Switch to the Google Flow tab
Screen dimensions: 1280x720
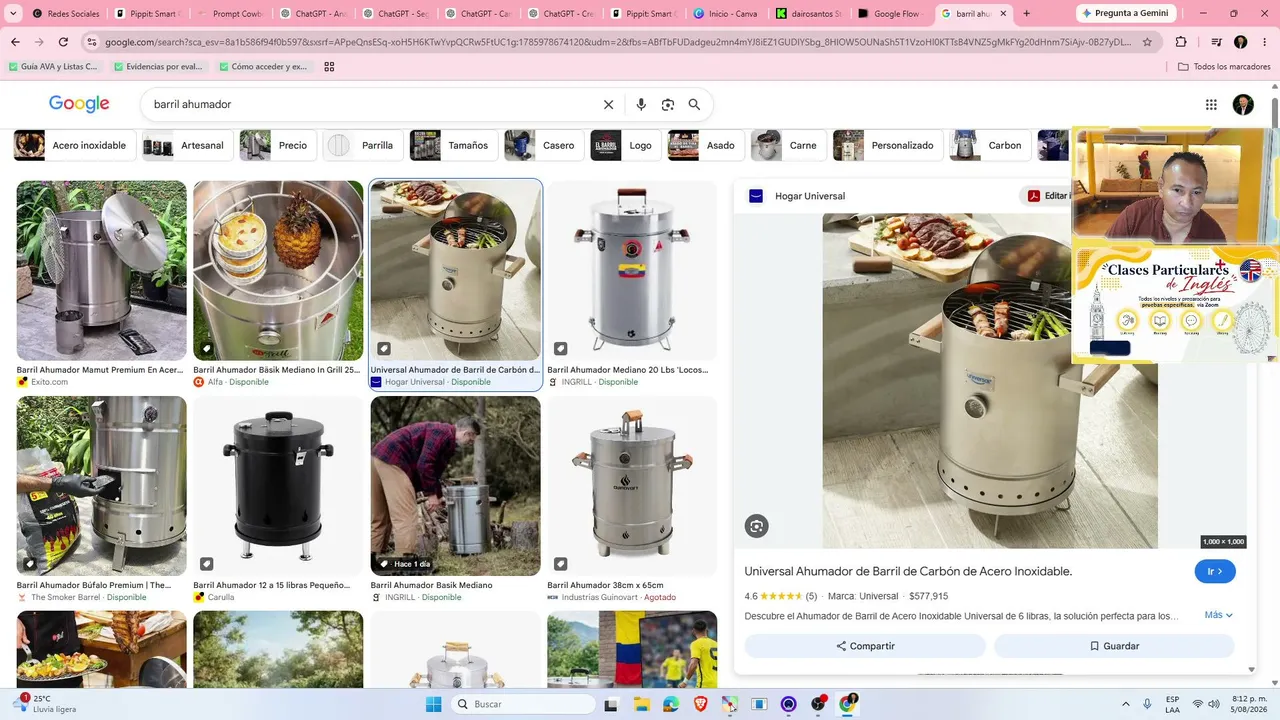point(890,14)
